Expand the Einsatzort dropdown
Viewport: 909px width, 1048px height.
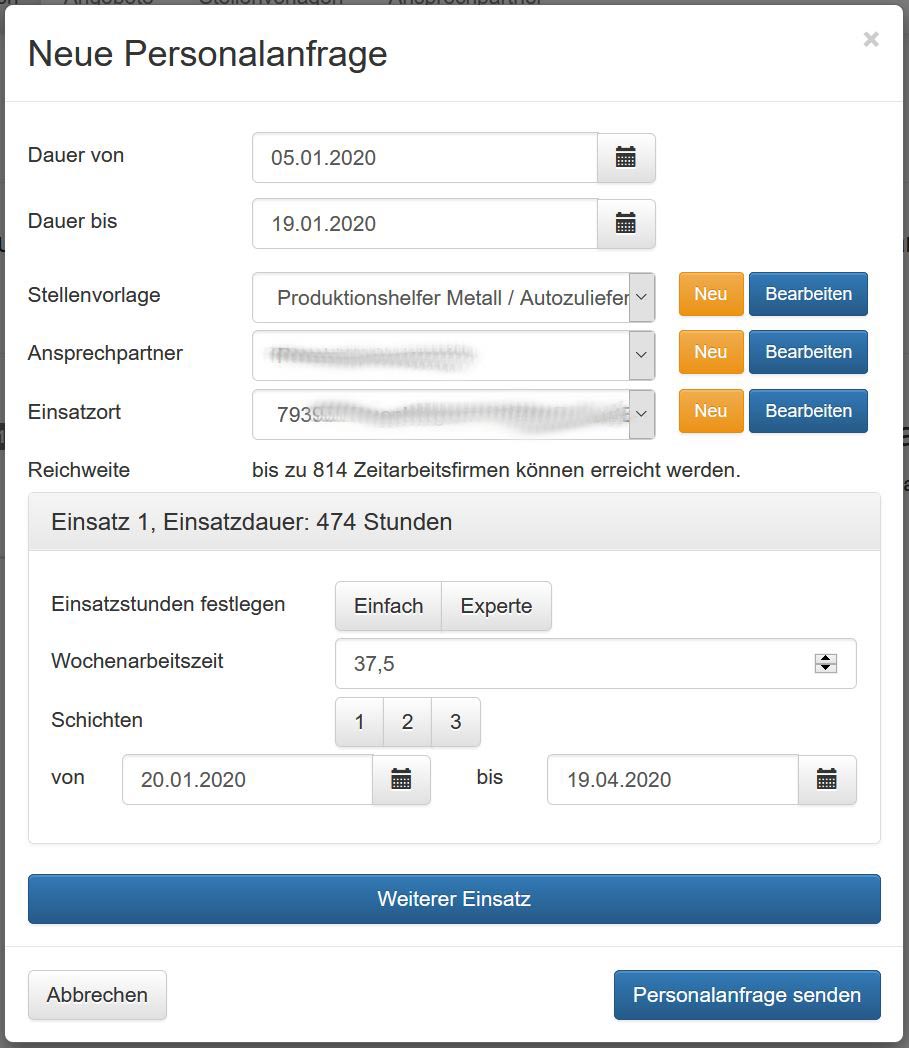(641, 414)
